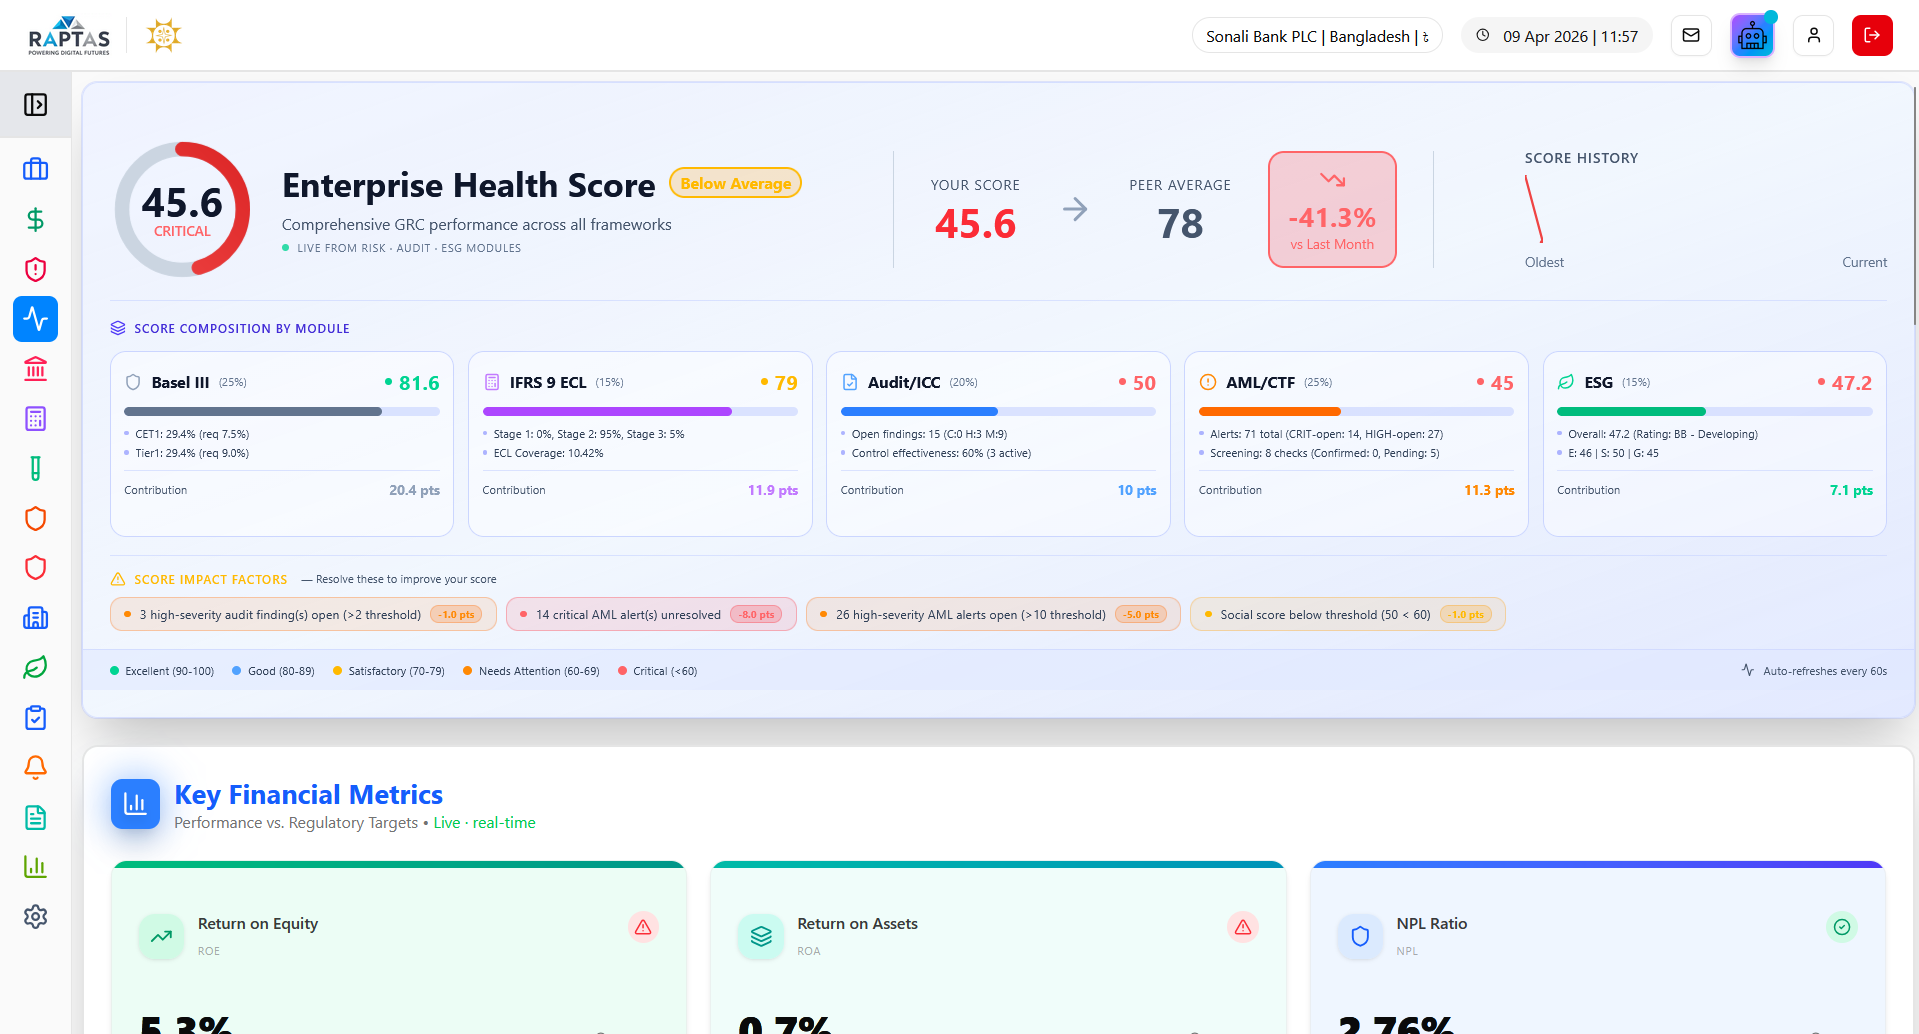Click the IFRS 9 ECL progress bar
This screenshot has height=1034, width=1919.
point(640,411)
